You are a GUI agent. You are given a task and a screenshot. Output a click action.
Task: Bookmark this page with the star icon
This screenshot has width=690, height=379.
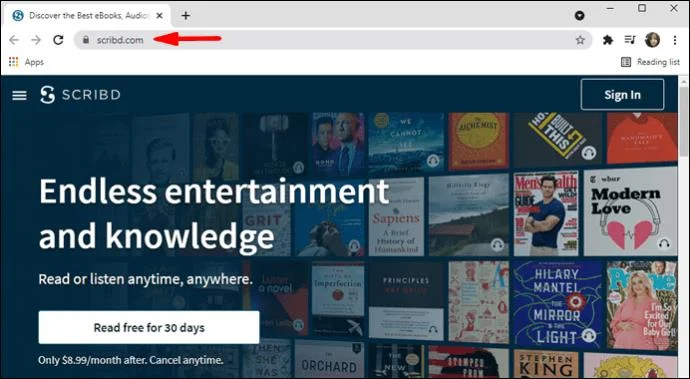580,40
